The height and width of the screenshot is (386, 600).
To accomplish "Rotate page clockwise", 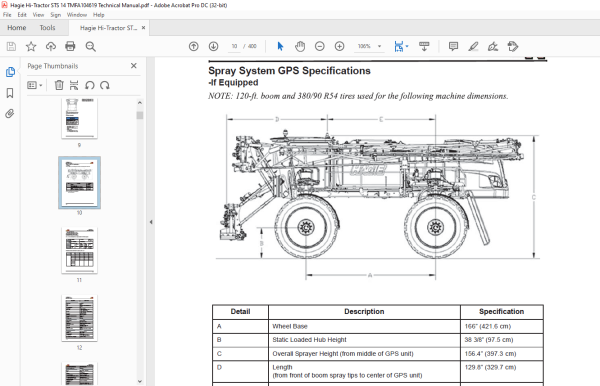I will click(105, 85).
